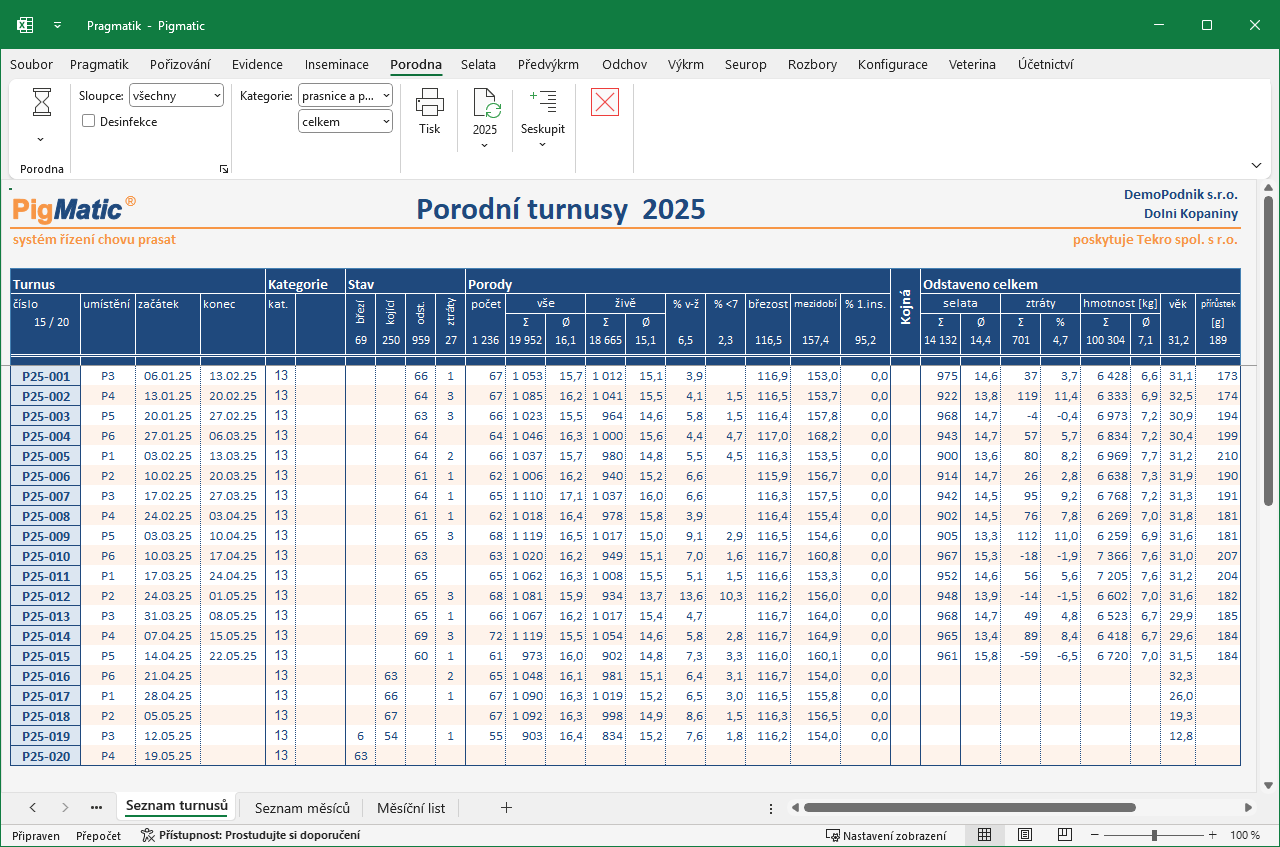The width and height of the screenshot is (1280, 847).
Task: Switch to Normal view in status bar
Action: [984, 835]
